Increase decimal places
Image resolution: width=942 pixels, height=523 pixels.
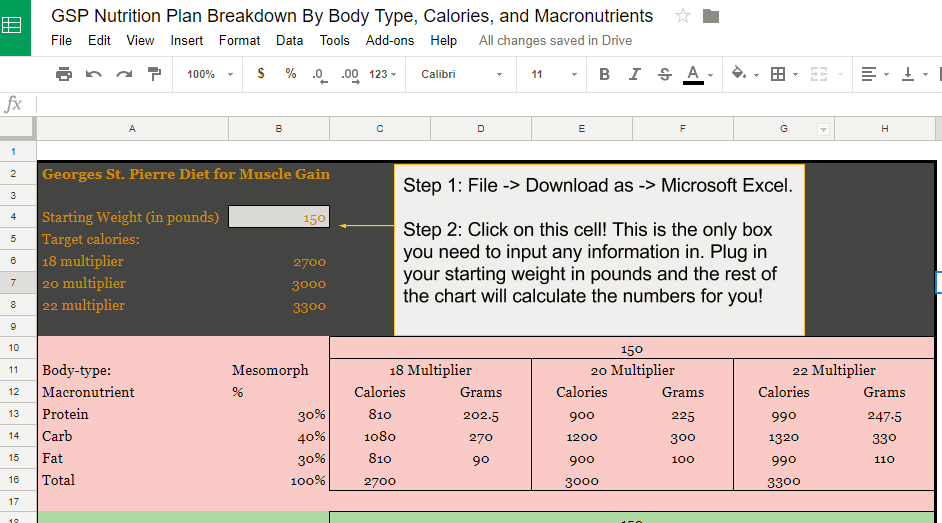coord(350,75)
